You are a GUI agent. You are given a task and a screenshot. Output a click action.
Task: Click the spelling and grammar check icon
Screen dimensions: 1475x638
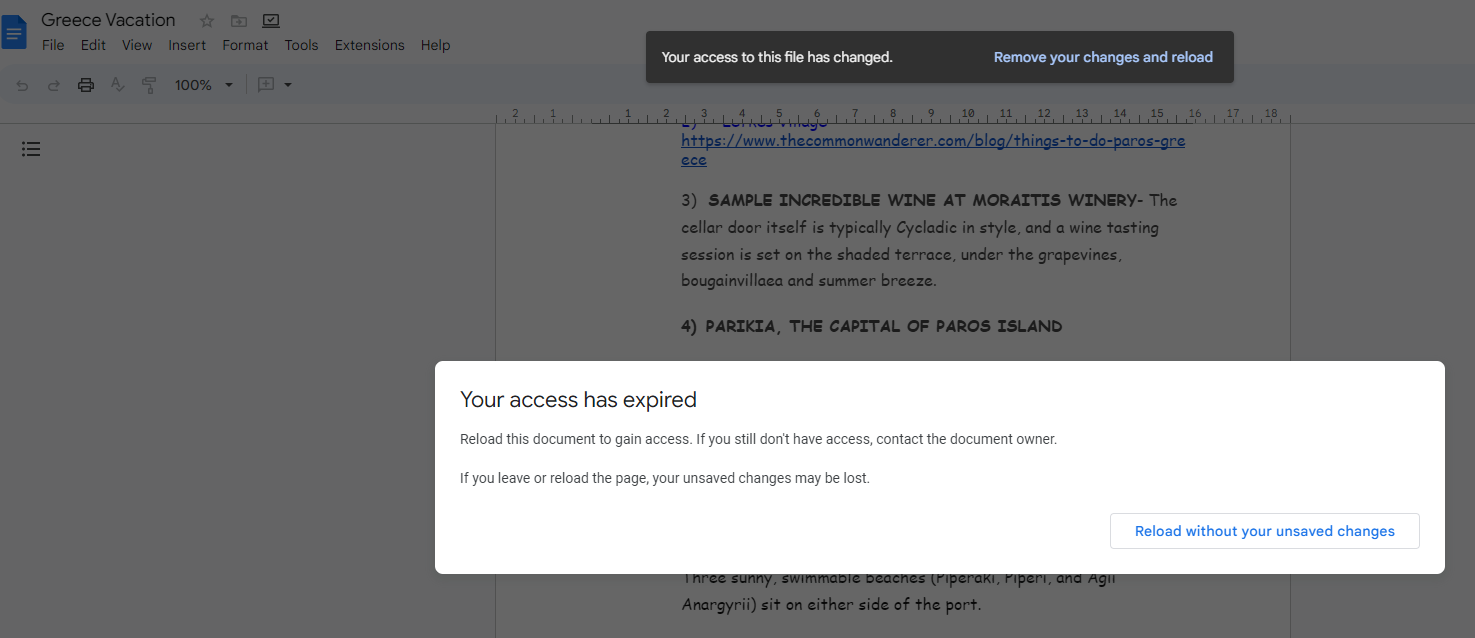tap(117, 85)
